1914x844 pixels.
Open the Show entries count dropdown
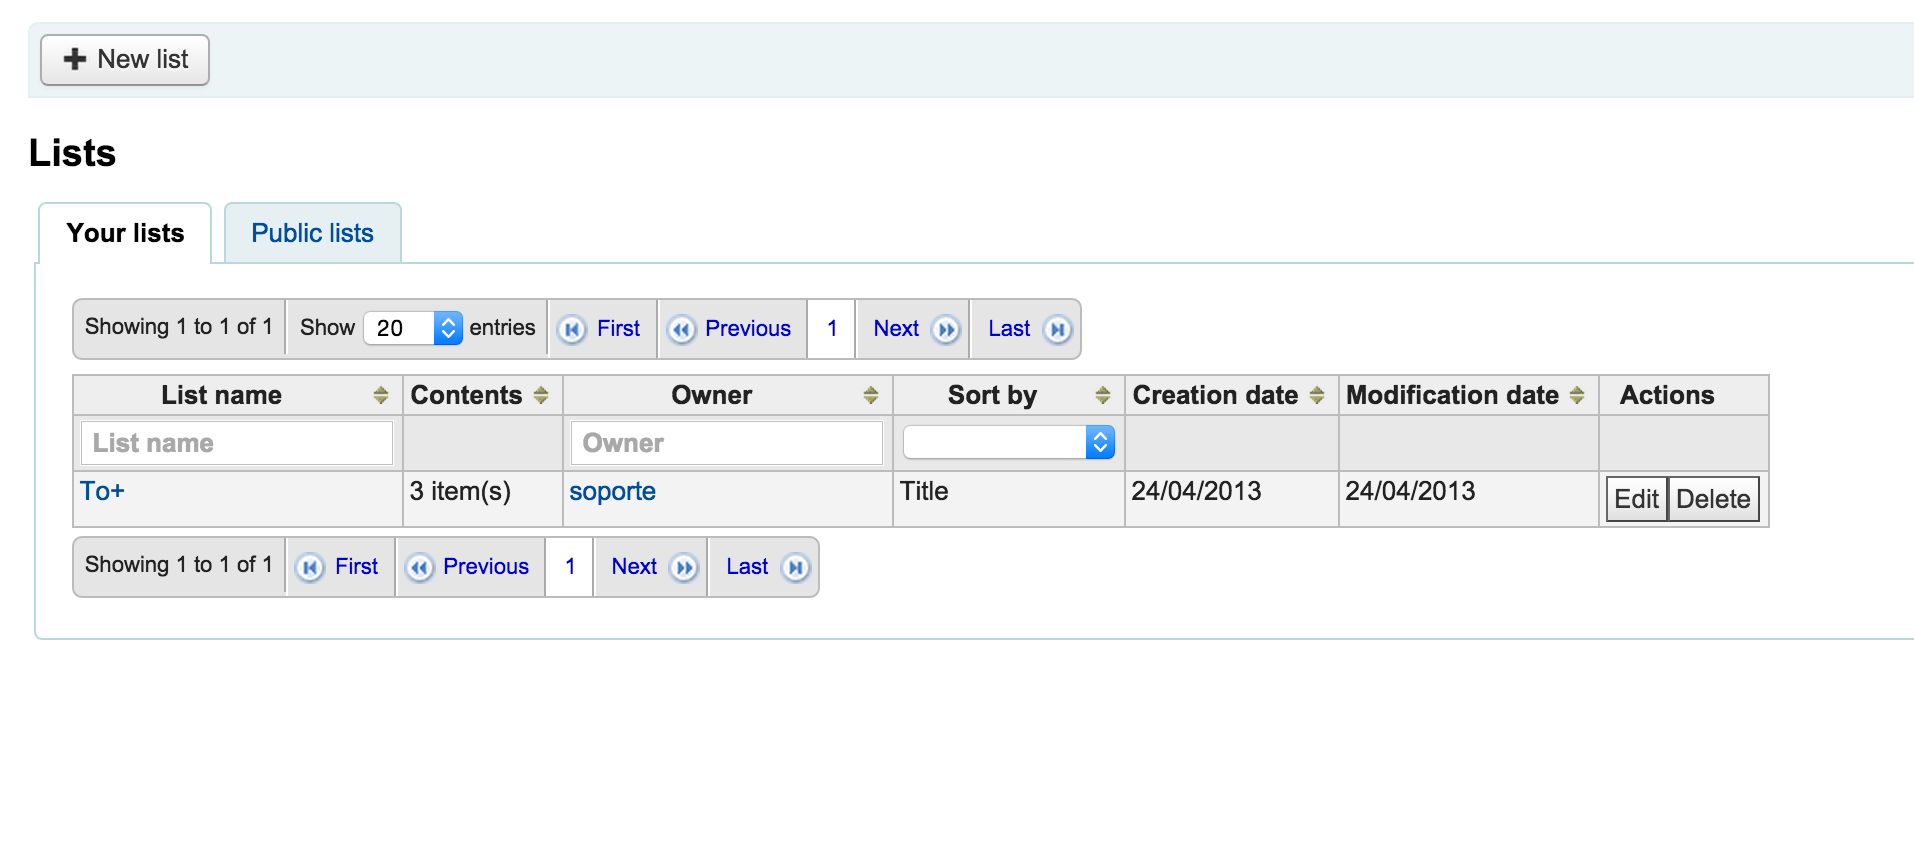413,328
